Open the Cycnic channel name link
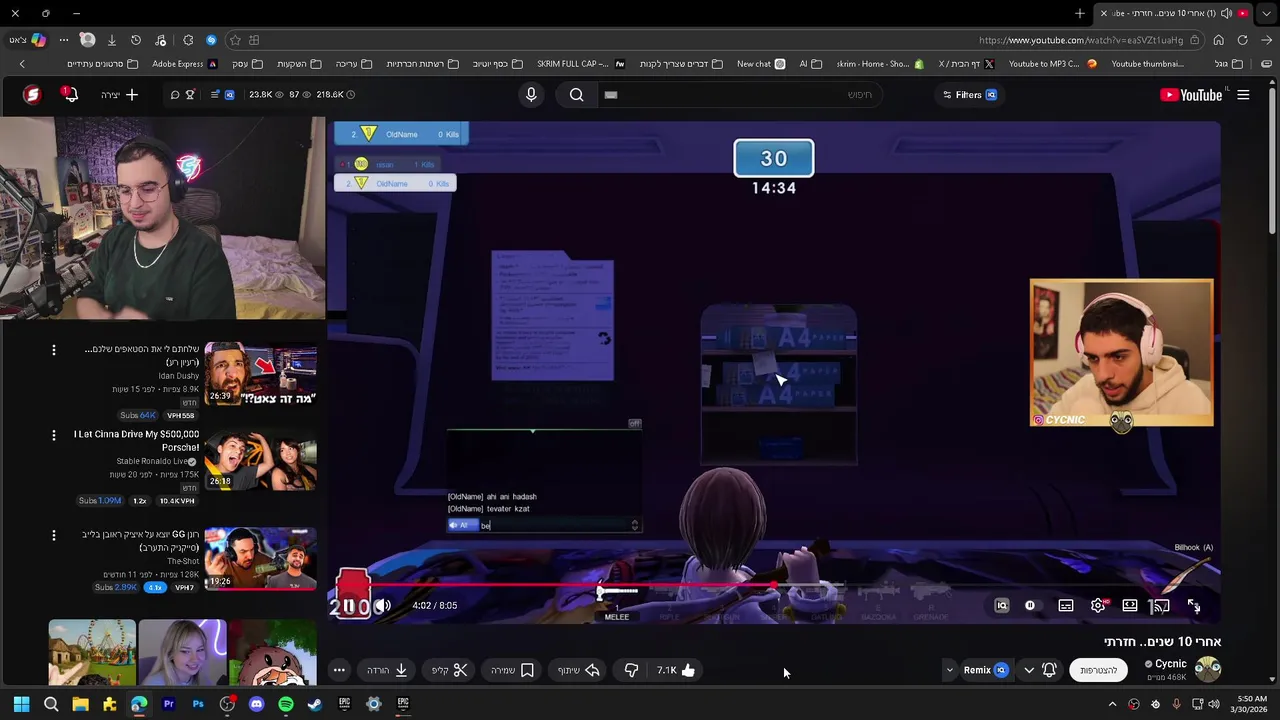 (1171, 664)
